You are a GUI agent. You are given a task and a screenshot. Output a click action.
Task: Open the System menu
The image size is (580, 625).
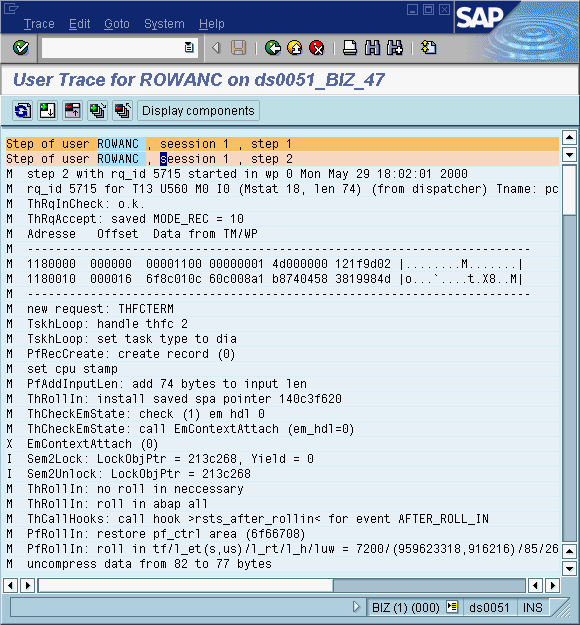coord(164,24)
